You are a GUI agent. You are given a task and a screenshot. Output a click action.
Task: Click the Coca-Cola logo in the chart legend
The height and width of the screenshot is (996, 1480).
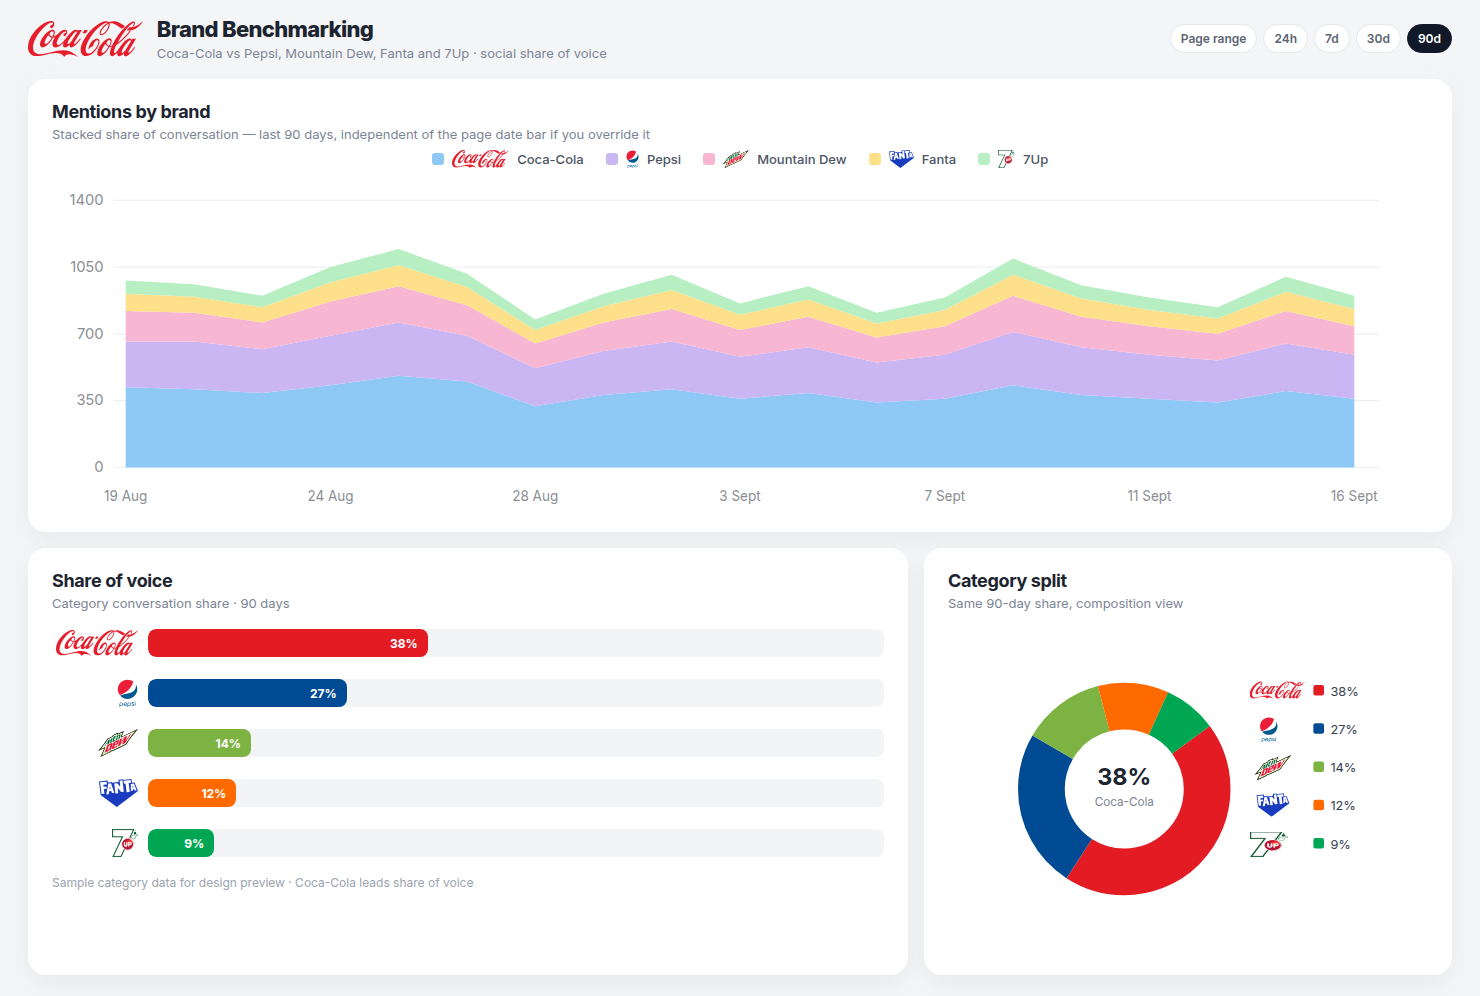480,159
